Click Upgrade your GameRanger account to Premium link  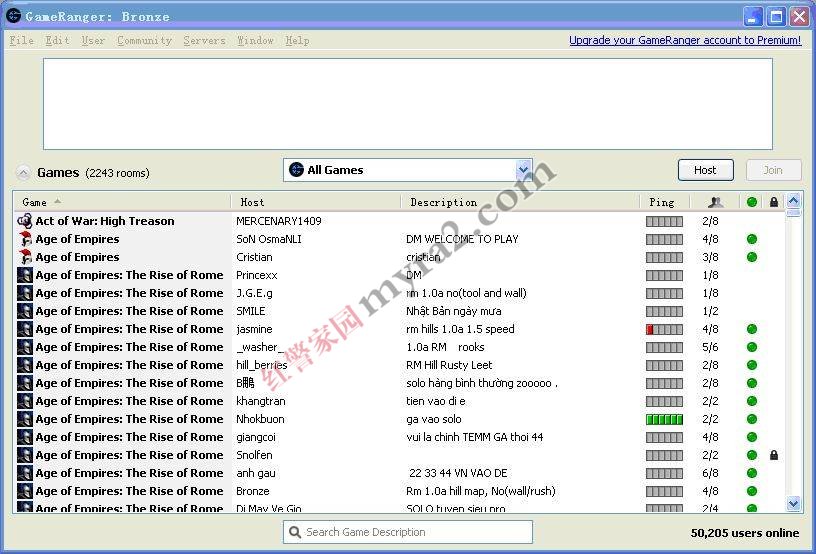click(x=685, y=40)
